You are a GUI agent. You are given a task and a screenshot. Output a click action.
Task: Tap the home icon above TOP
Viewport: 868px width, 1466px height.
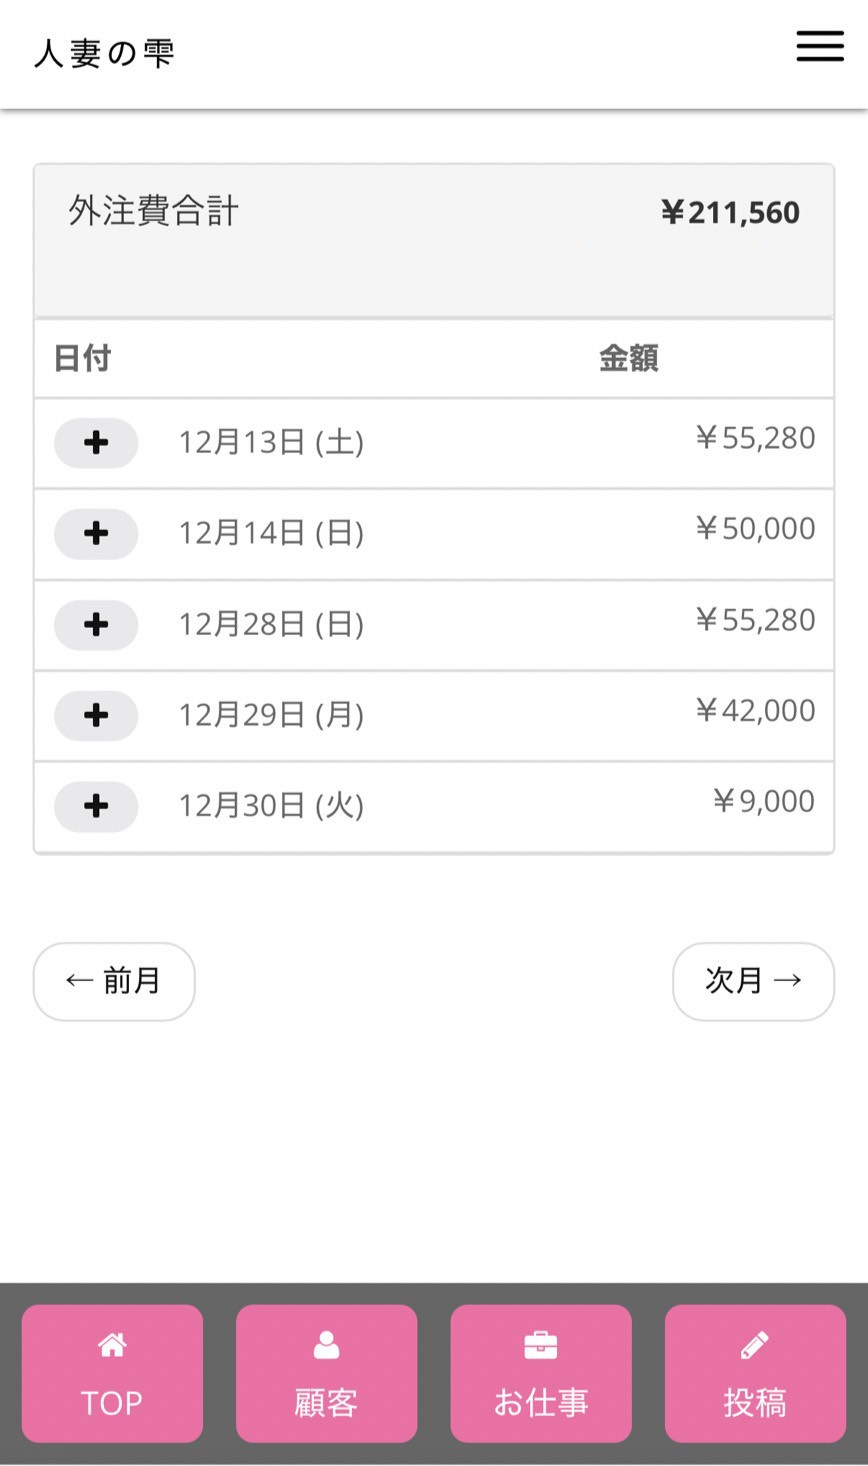click(x=112, y=1346)
